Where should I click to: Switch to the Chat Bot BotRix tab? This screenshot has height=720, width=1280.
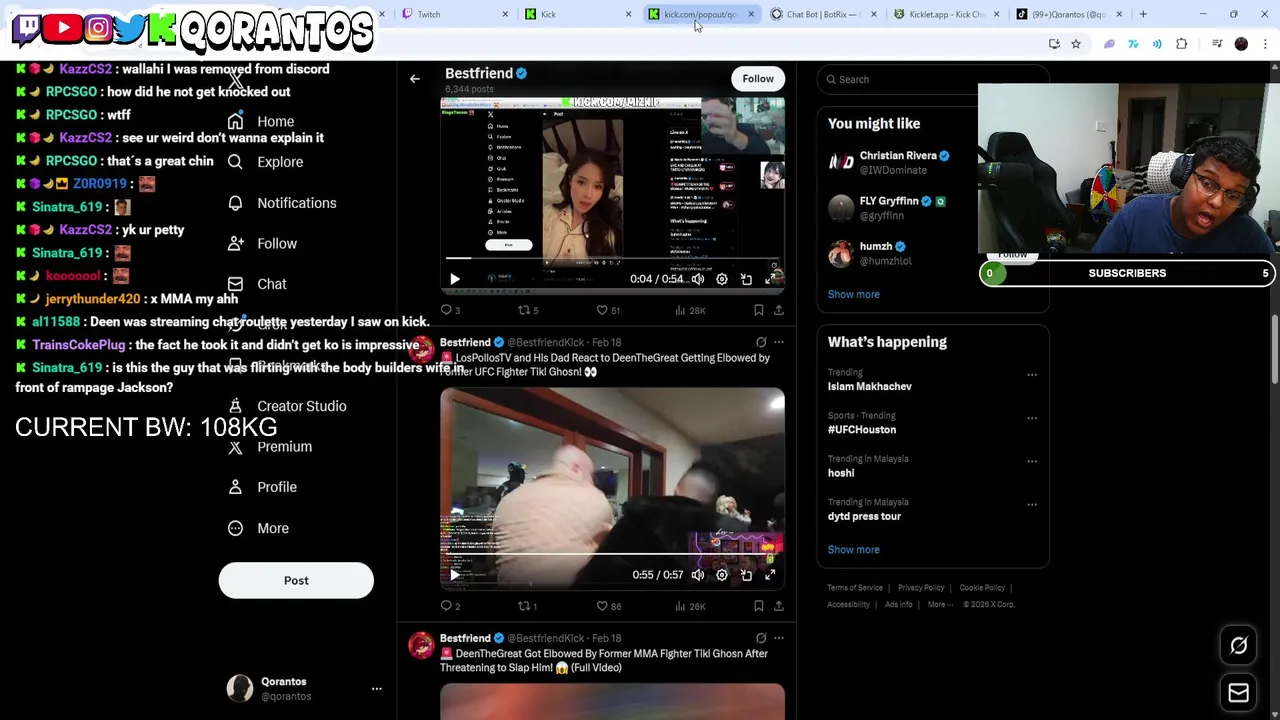pos(824,14)
